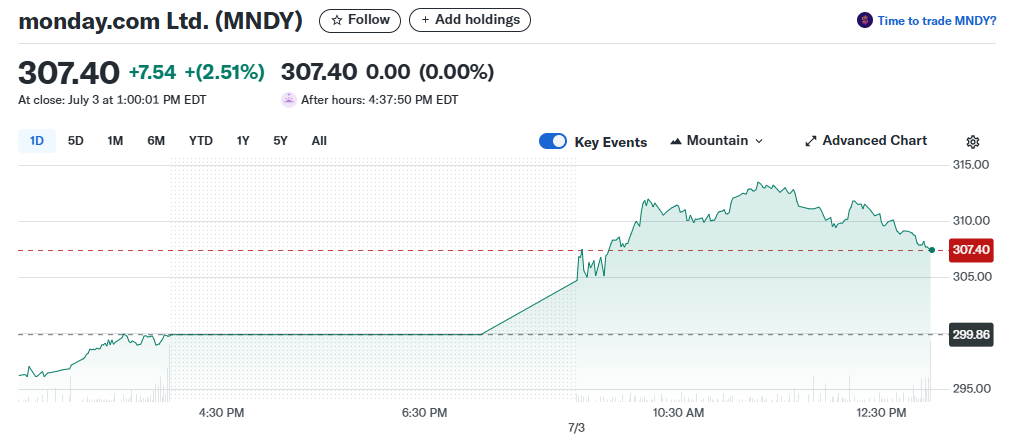Screen dimensions: 1018x447
Task: Click the monday.com Ltd. (MNDY) heading
Action: coord(160,21)
